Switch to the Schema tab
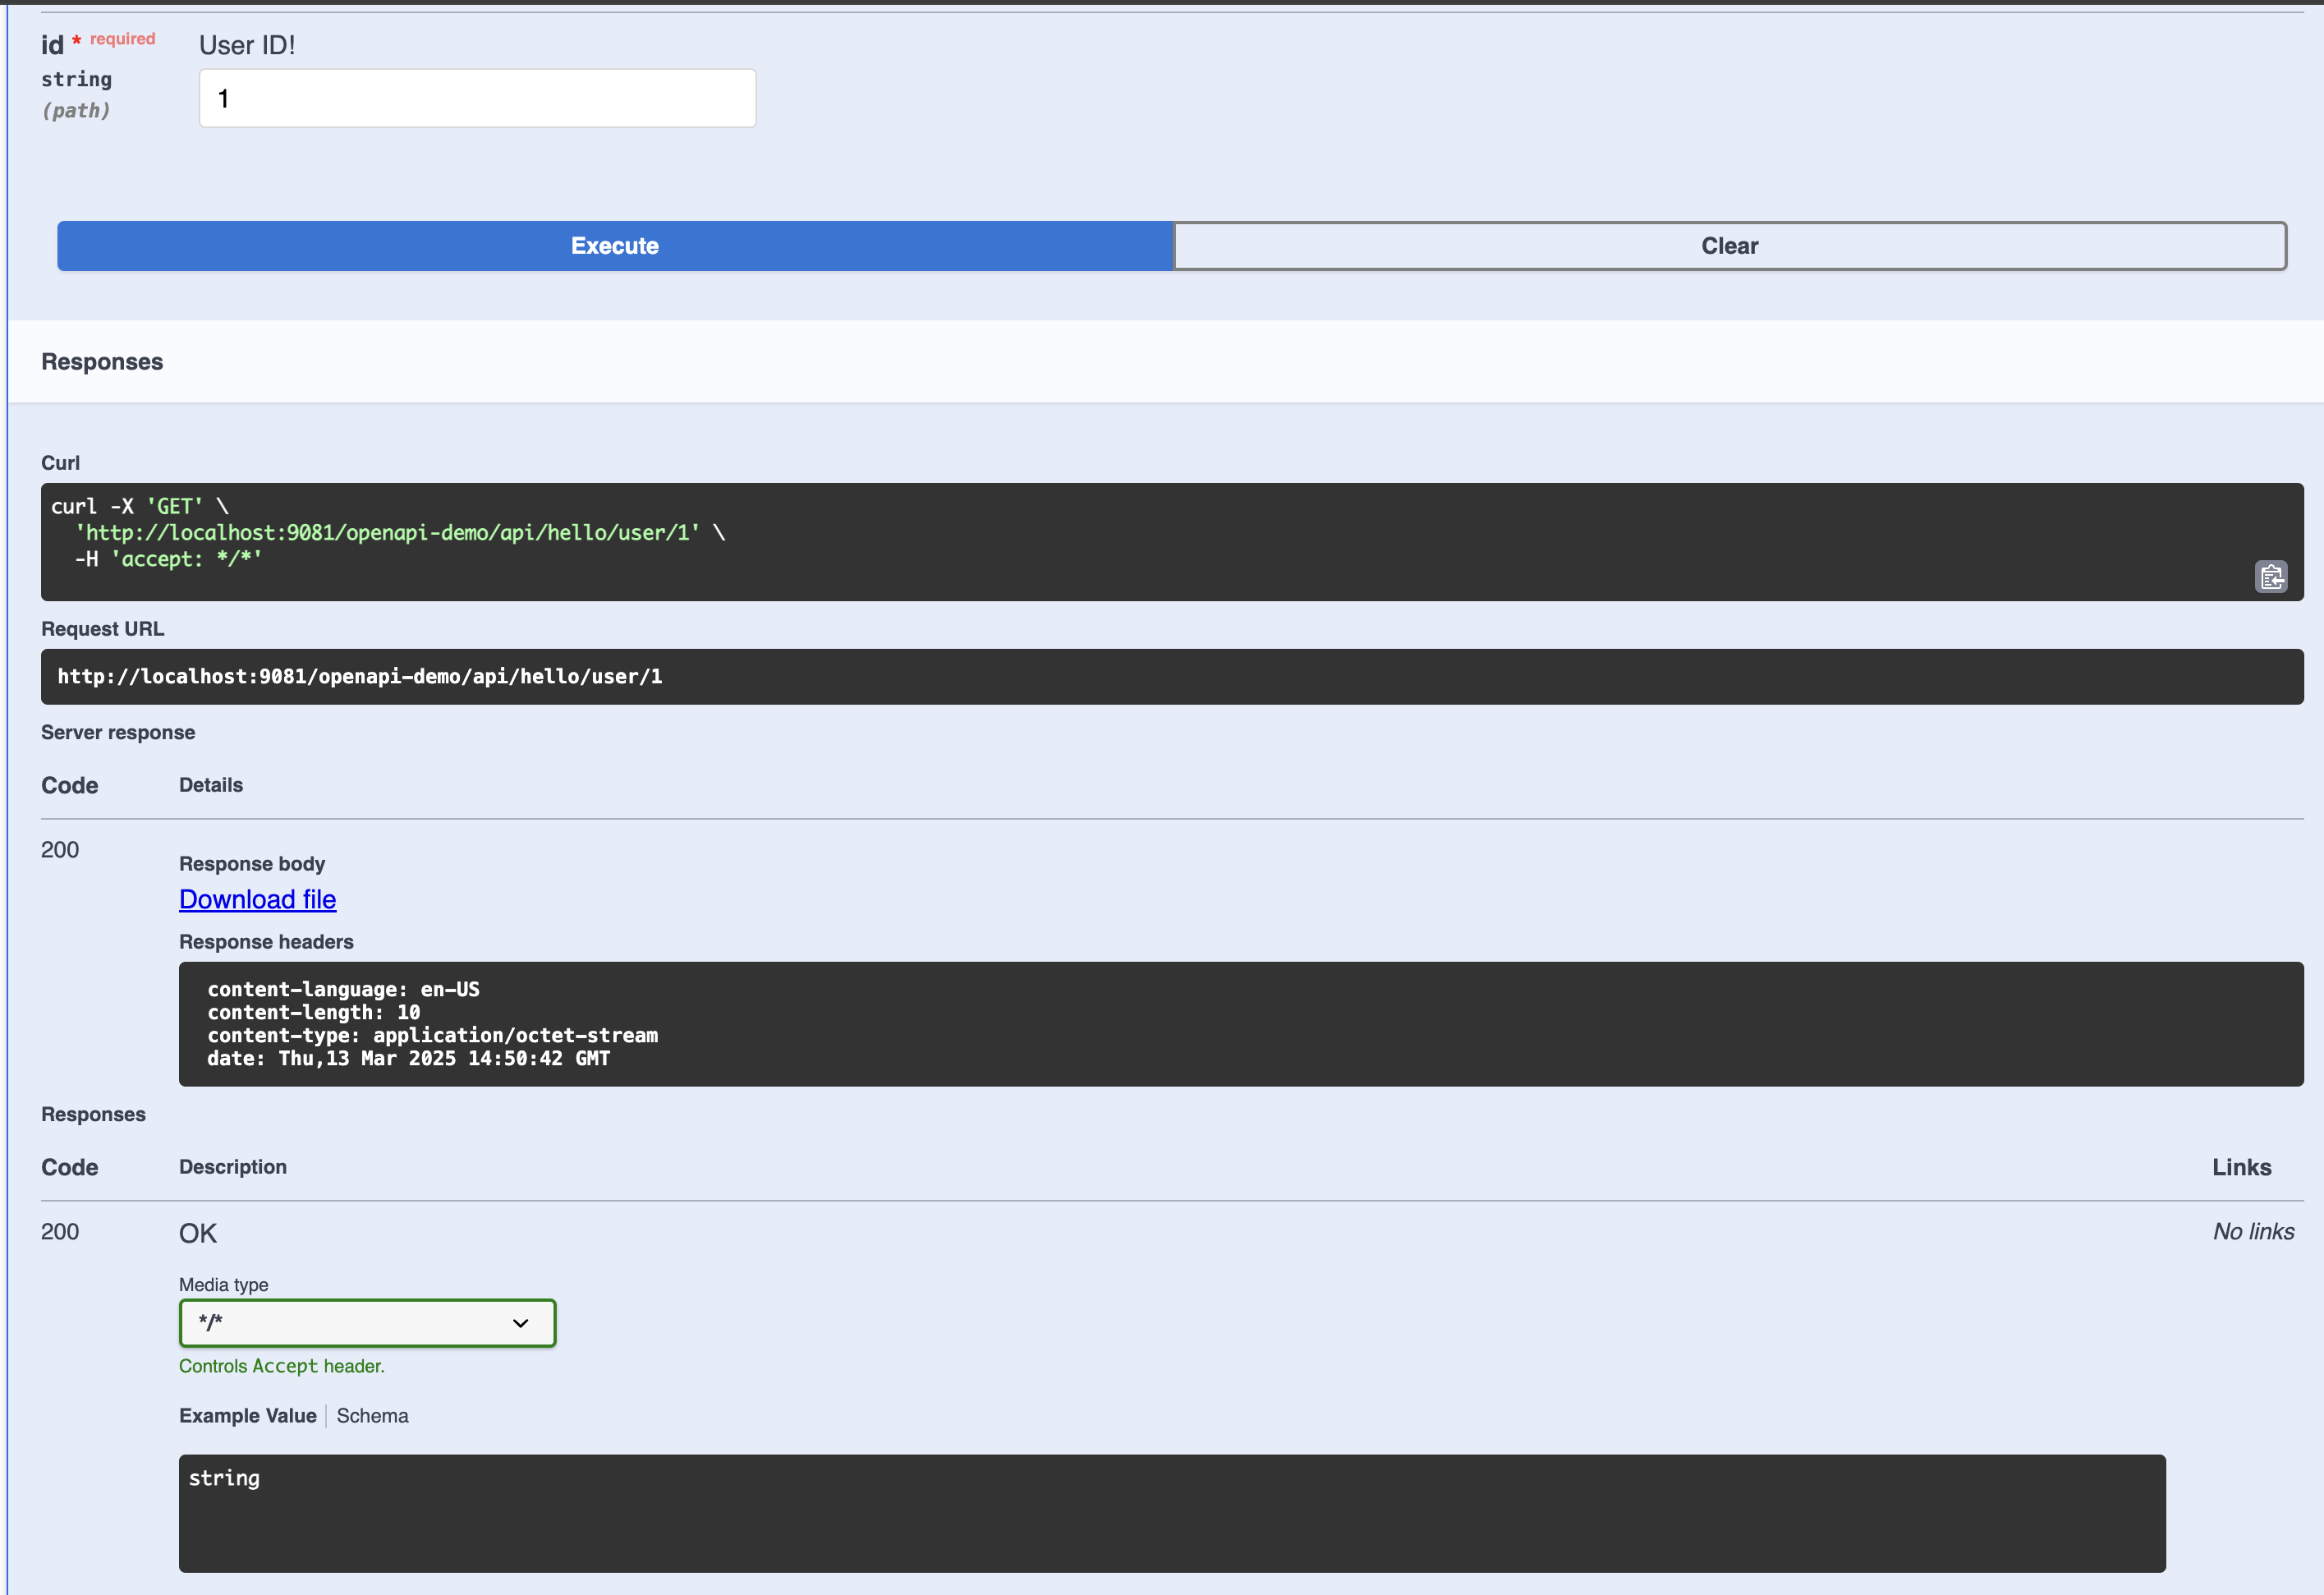 [x=372, y=1416]
